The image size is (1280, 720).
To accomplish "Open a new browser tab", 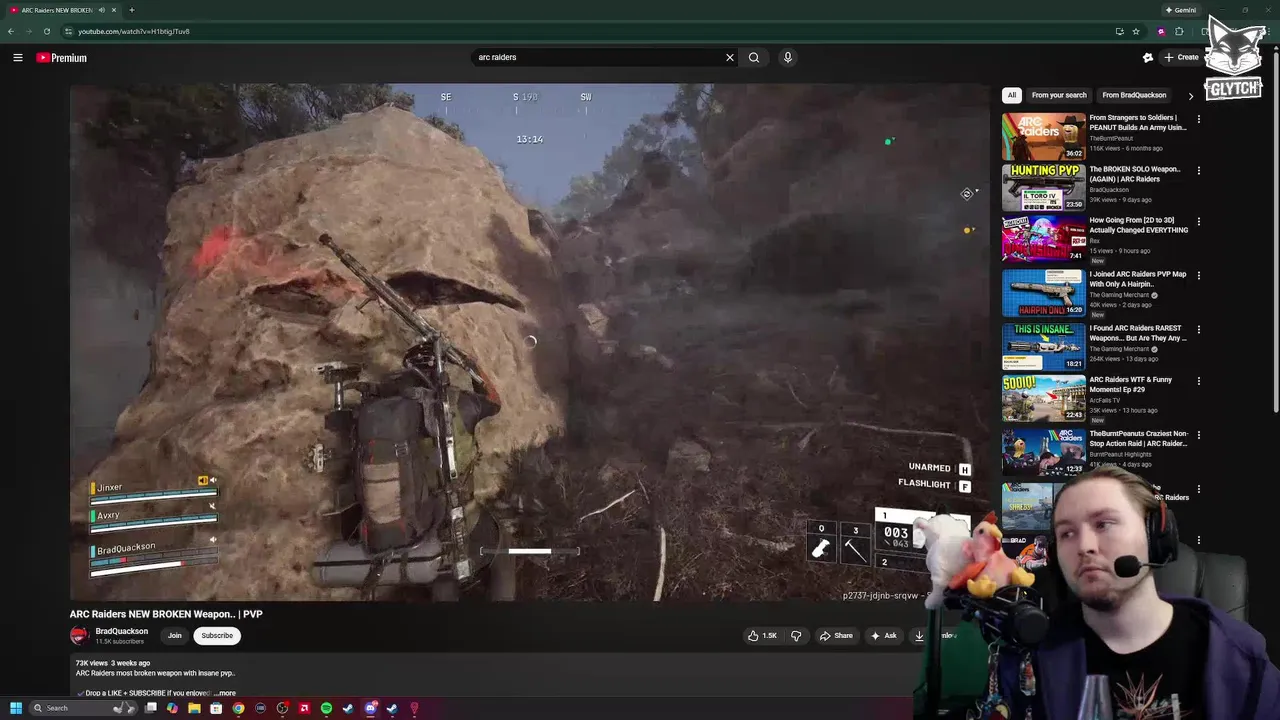I will click(131, 10).
